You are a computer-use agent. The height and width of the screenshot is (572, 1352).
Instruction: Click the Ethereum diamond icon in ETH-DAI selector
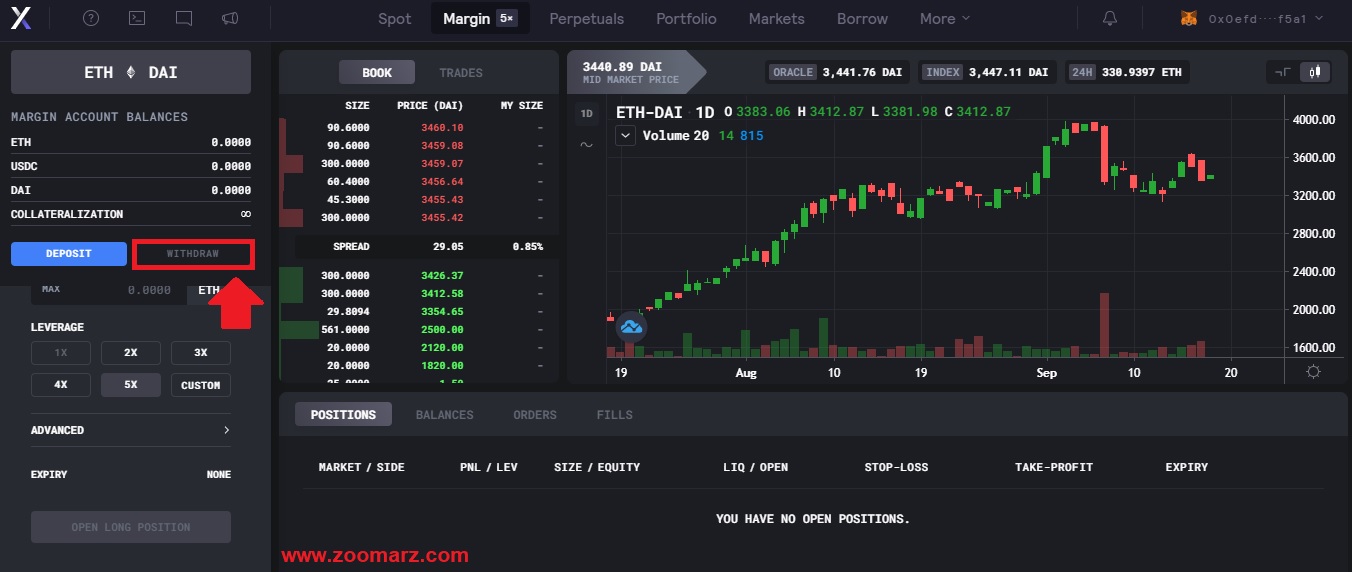[131, 72]
